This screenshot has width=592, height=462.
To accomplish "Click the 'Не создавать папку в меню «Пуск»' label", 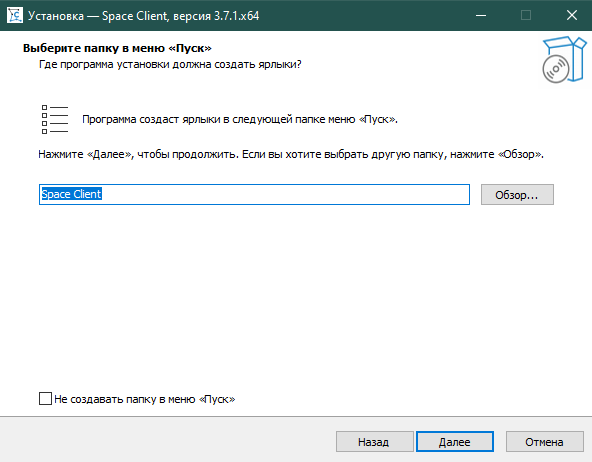I will click(x=145, y=399).
